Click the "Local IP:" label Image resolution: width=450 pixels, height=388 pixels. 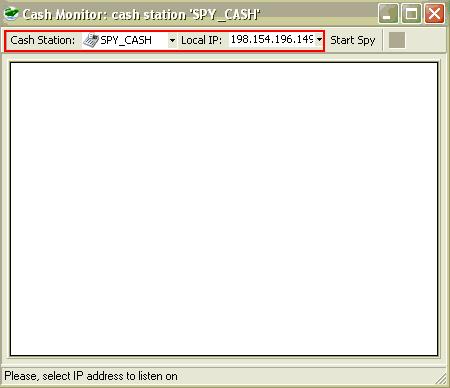click(201, 40)
